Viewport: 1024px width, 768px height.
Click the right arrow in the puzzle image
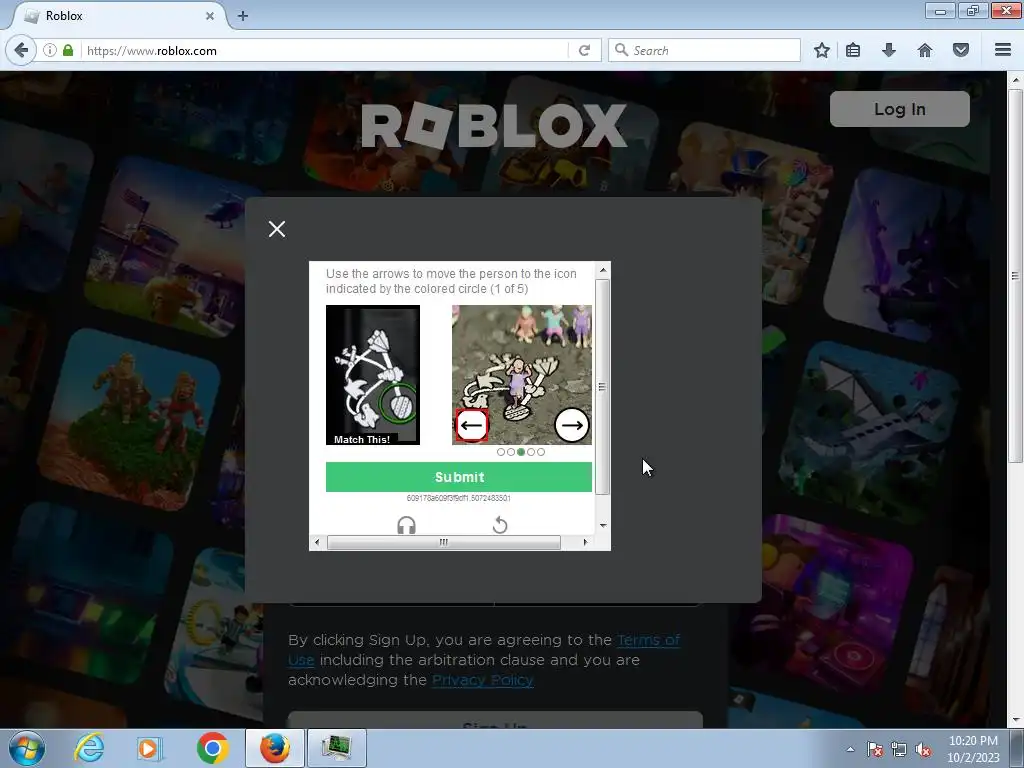click(x=572, y=426)
